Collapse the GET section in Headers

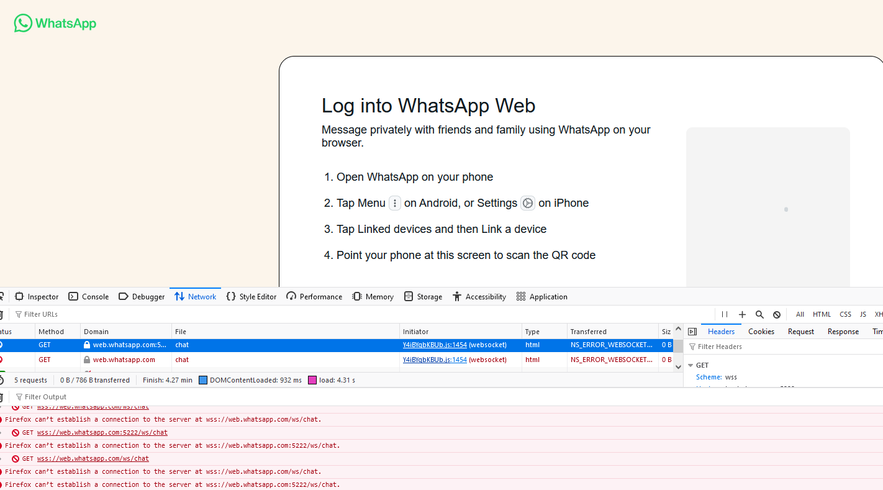[x=691, y=366]
